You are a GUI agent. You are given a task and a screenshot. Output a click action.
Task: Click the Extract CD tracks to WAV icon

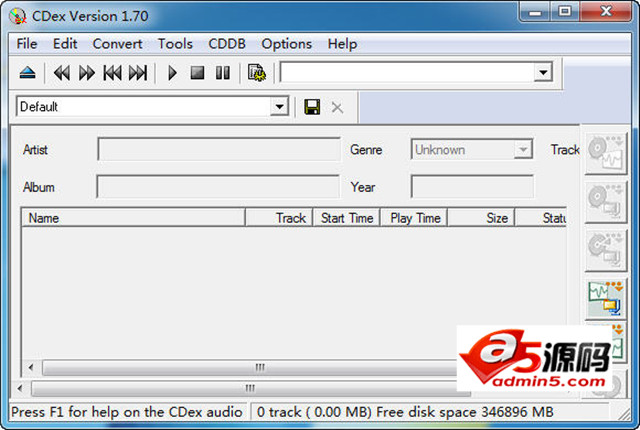606,153
